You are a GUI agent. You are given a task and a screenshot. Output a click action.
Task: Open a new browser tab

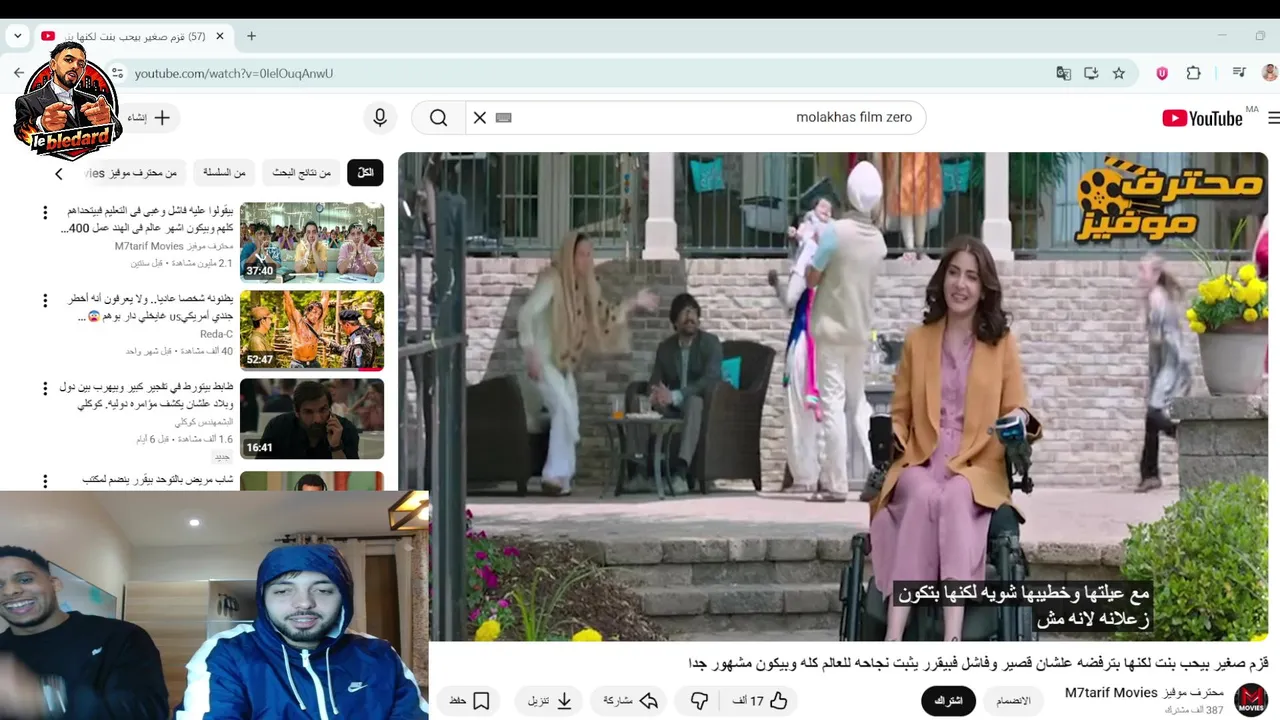coord(251,36)
